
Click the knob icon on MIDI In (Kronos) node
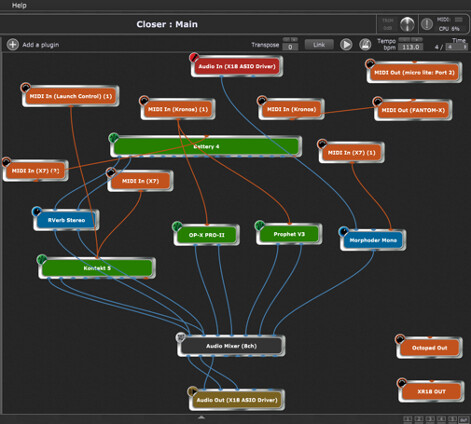262,100
